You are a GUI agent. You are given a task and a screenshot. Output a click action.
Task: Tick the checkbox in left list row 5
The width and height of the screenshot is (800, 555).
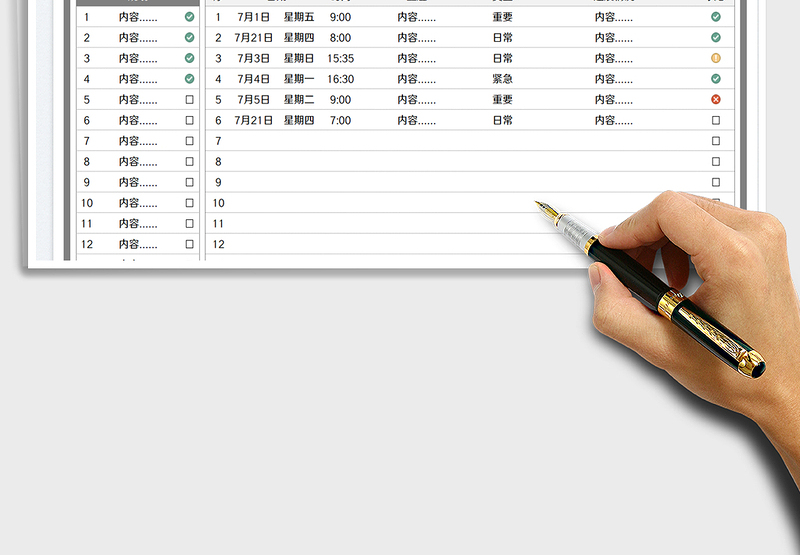190,100
